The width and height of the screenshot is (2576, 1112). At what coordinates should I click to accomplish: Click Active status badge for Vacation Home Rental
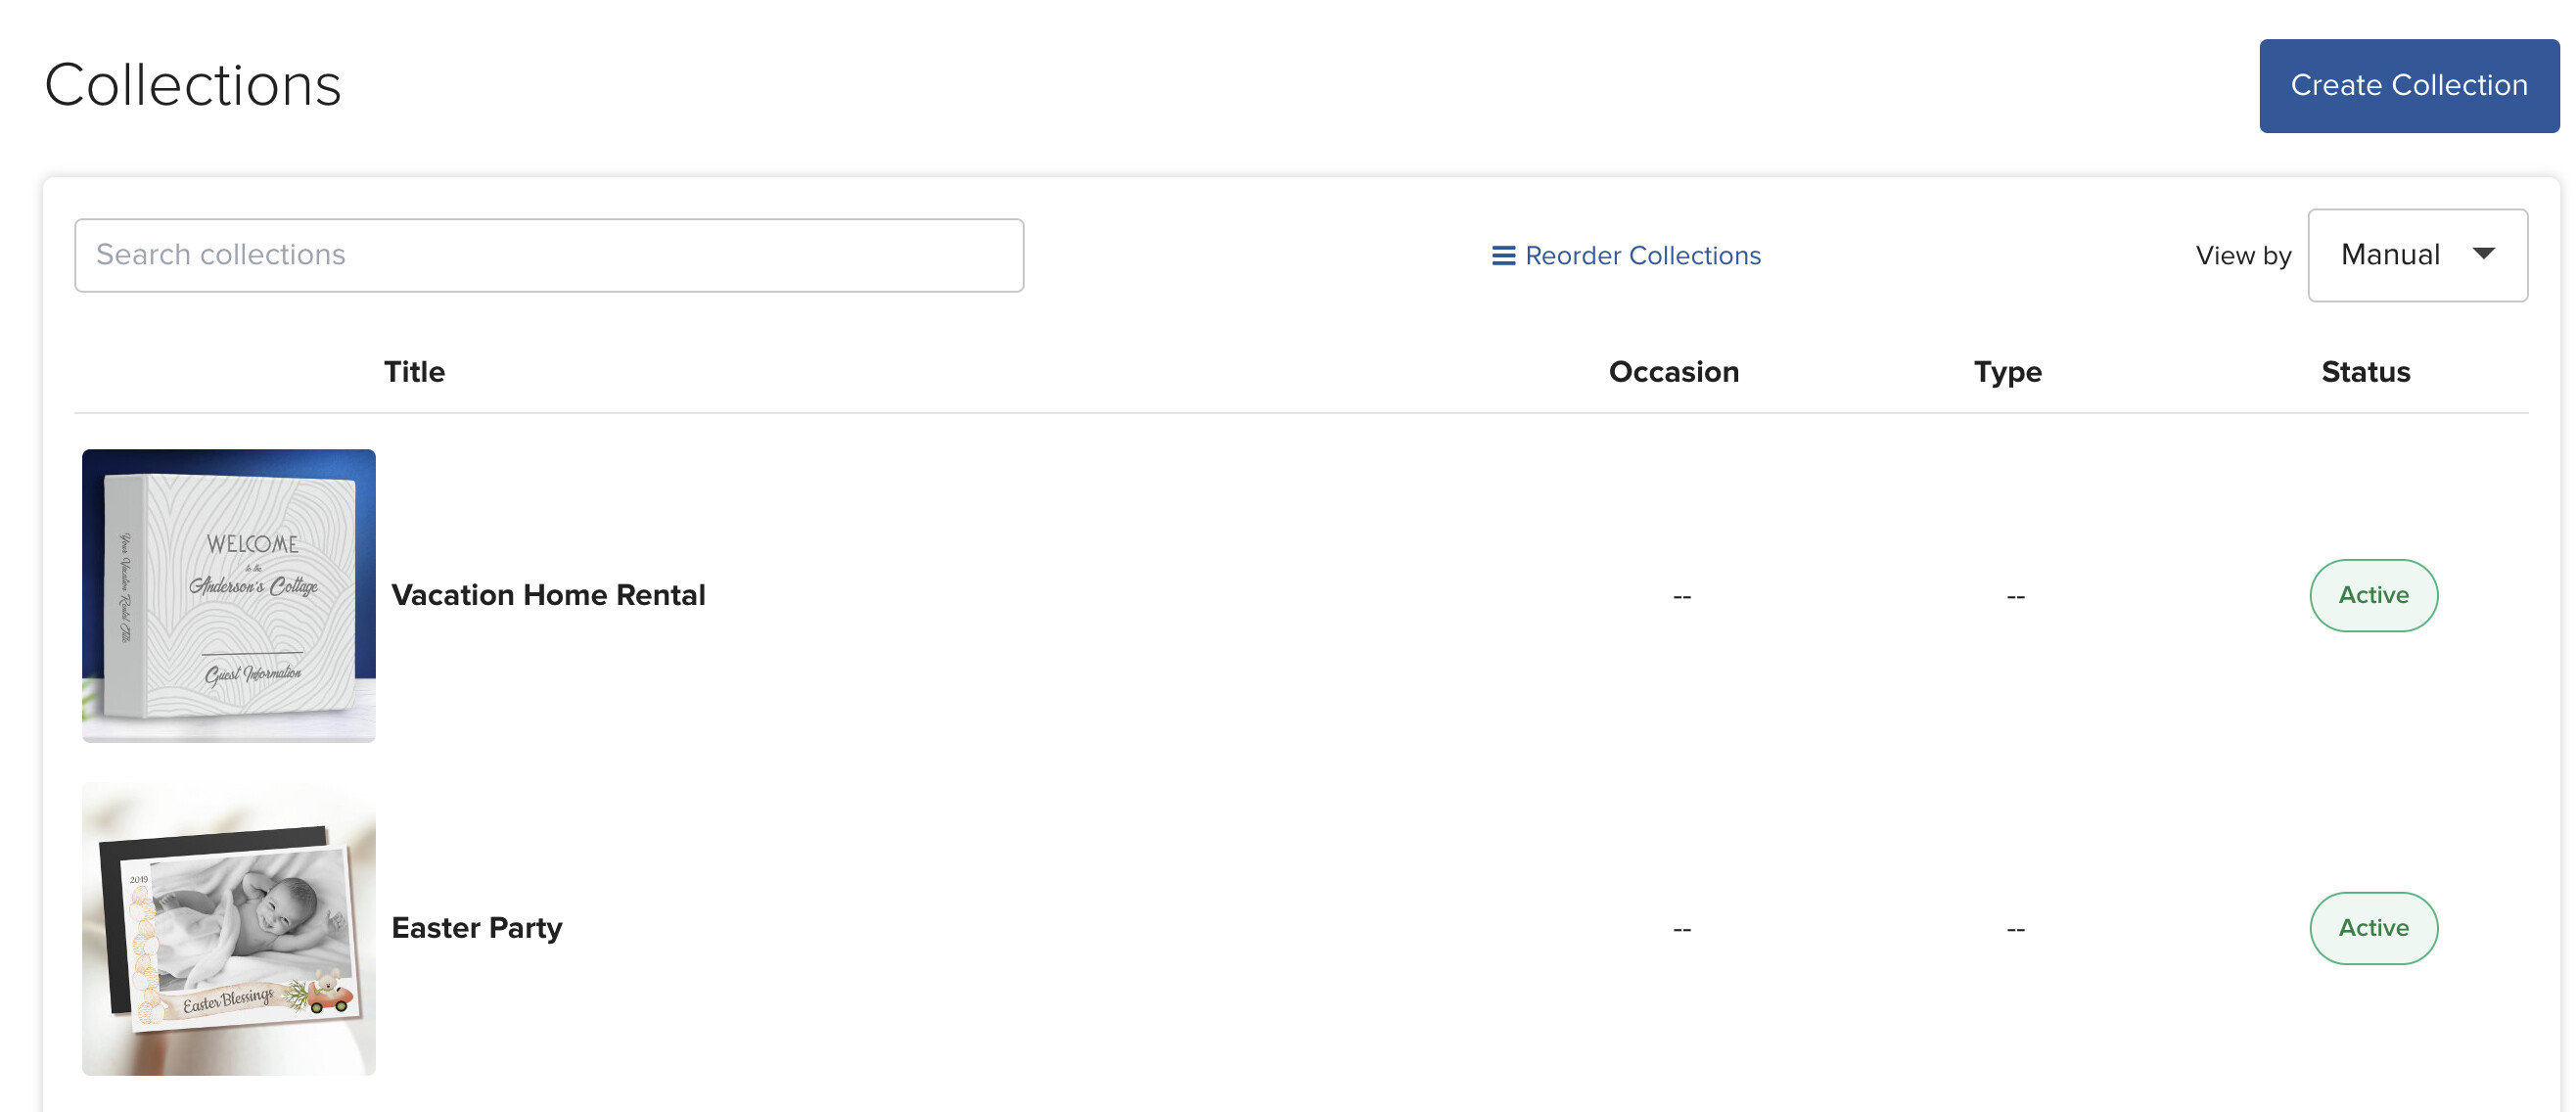tap(2373, 596)
